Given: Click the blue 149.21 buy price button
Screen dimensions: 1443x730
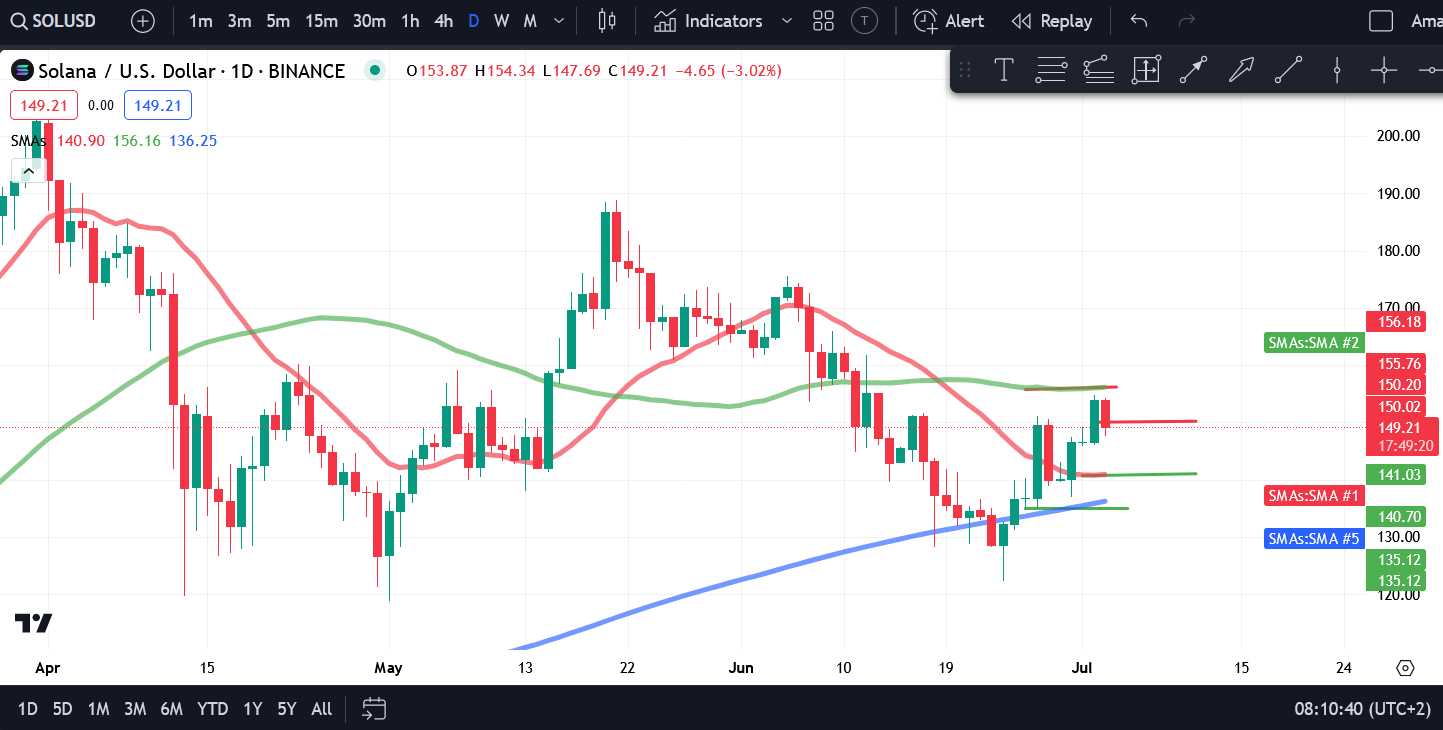Looking at the screenshot, I should [158, 105].
